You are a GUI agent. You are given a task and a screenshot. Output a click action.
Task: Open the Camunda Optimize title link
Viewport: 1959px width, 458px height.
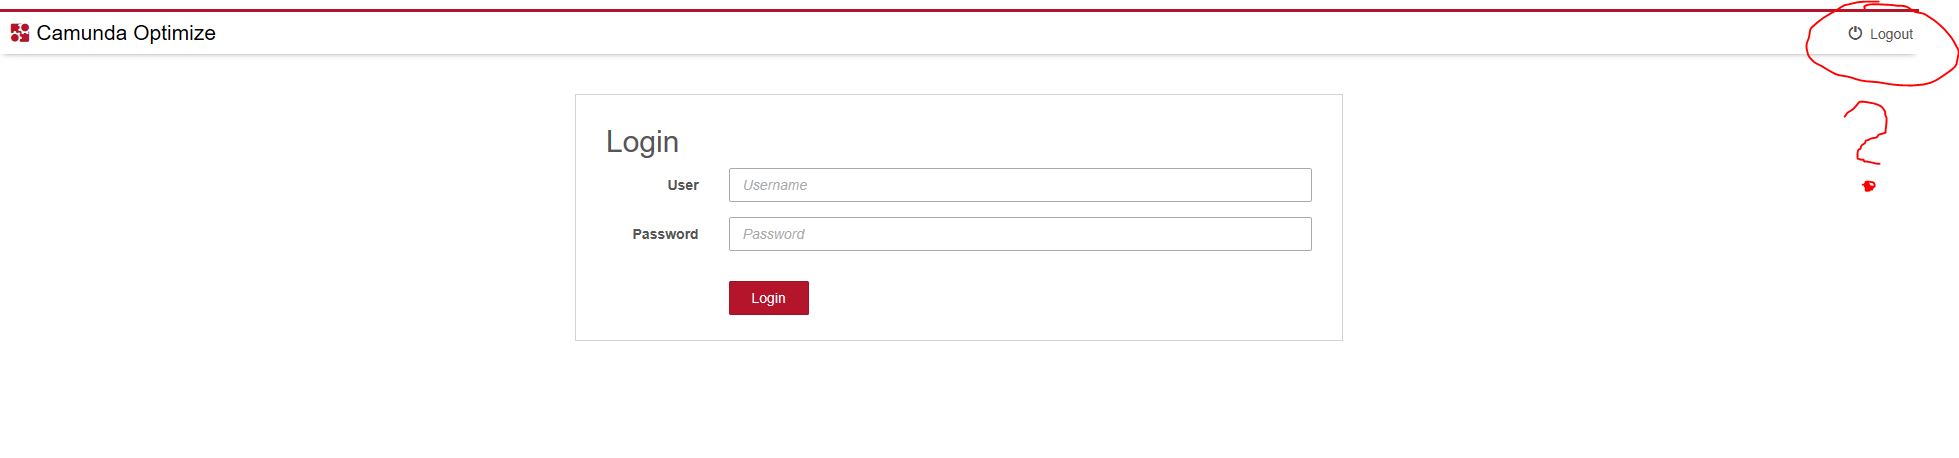(126, 33)
